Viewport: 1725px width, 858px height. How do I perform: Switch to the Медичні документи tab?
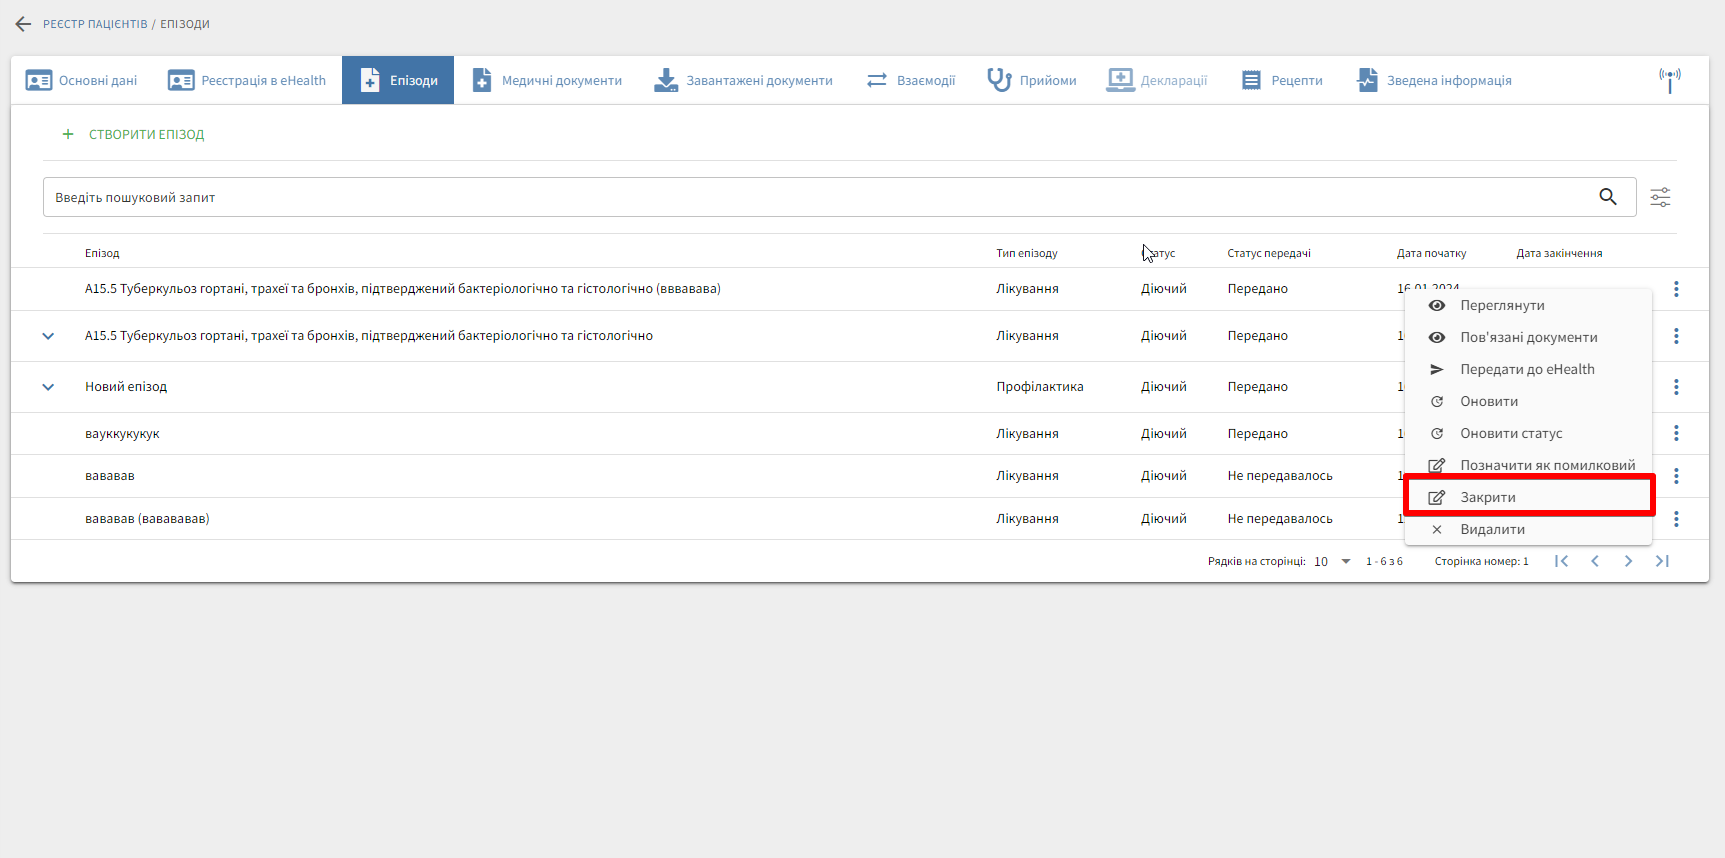547,80
